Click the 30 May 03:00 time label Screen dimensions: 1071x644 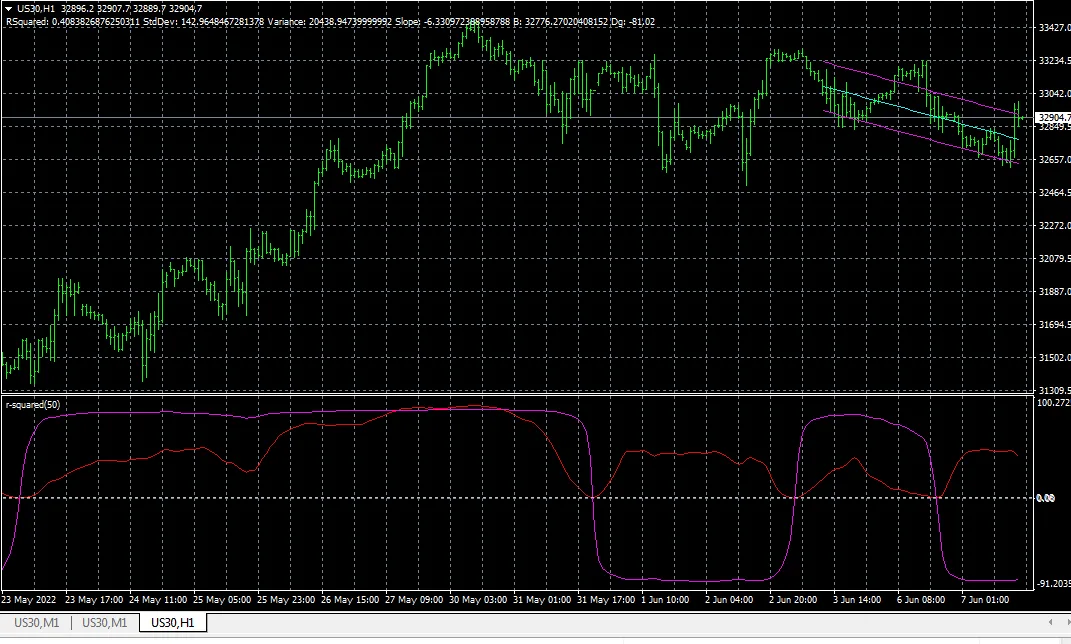coord(480,600)
